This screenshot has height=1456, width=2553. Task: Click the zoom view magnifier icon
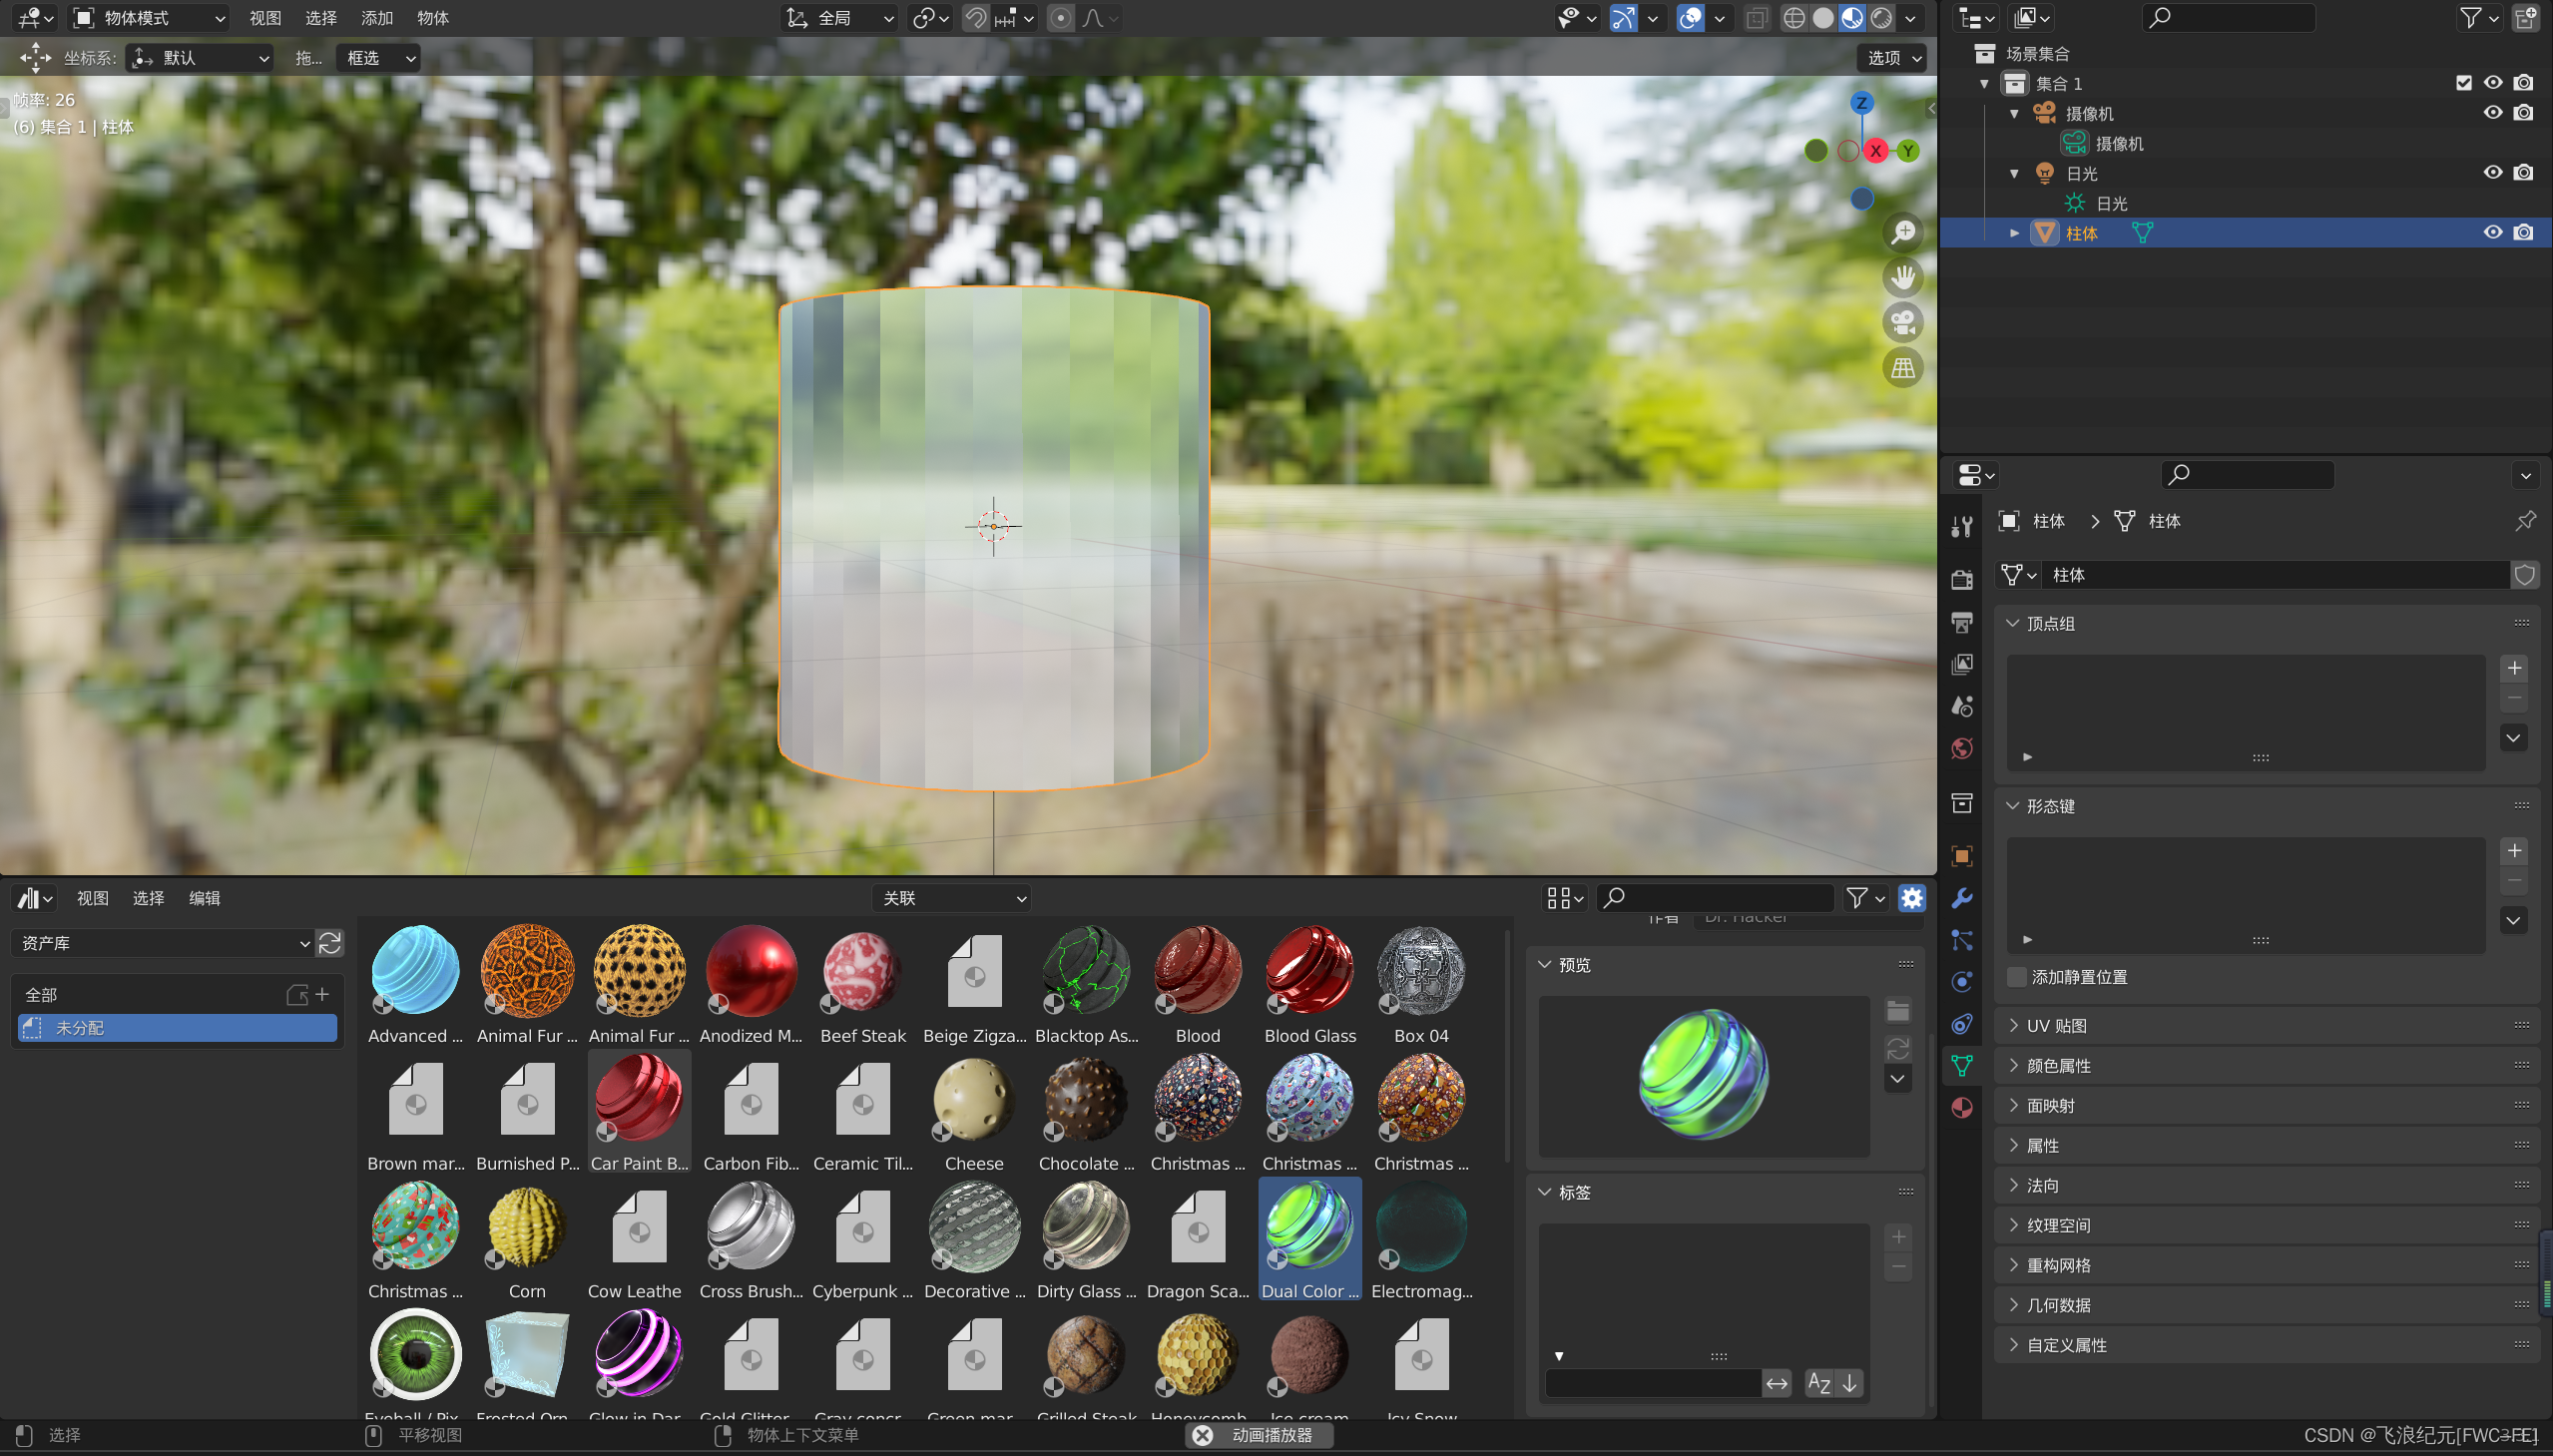pyautogui.click(x=1903, y=233)
